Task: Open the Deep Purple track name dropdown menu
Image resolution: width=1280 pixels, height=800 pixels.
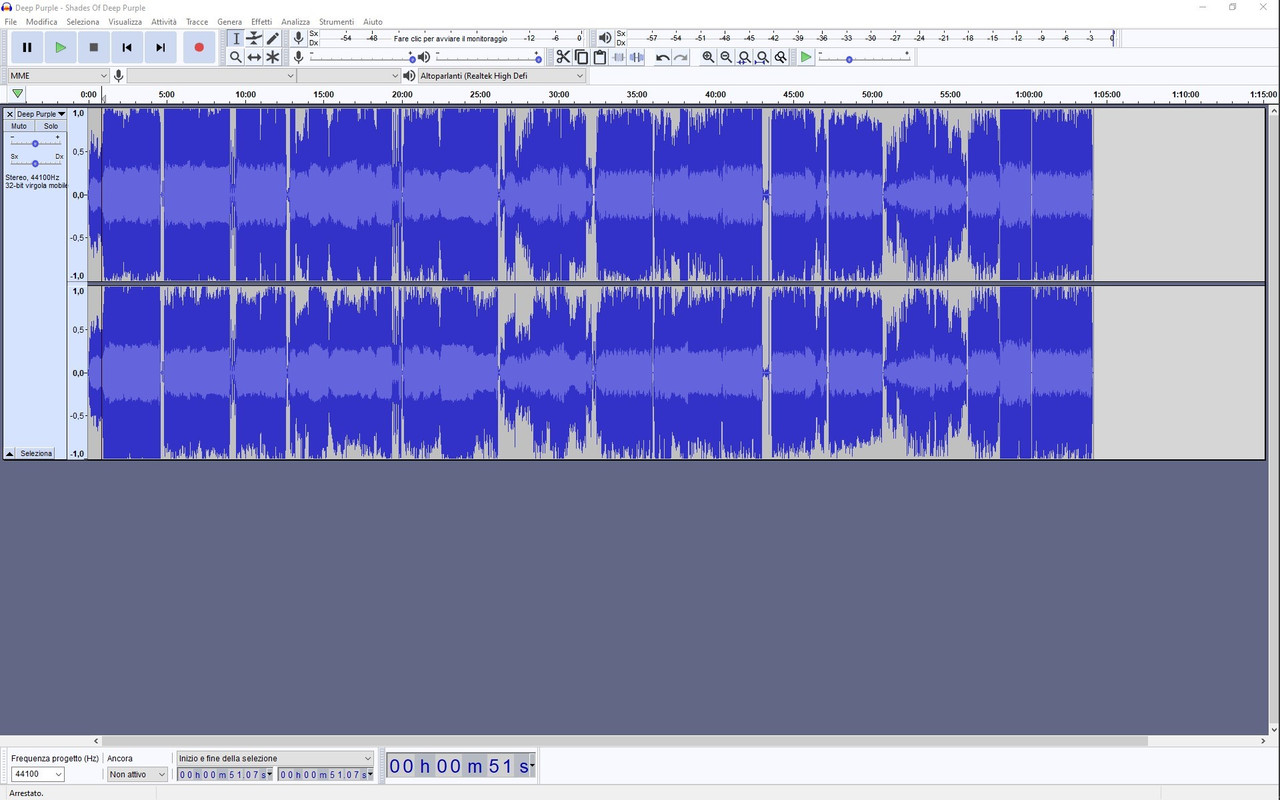Action: tap(40, 114)
